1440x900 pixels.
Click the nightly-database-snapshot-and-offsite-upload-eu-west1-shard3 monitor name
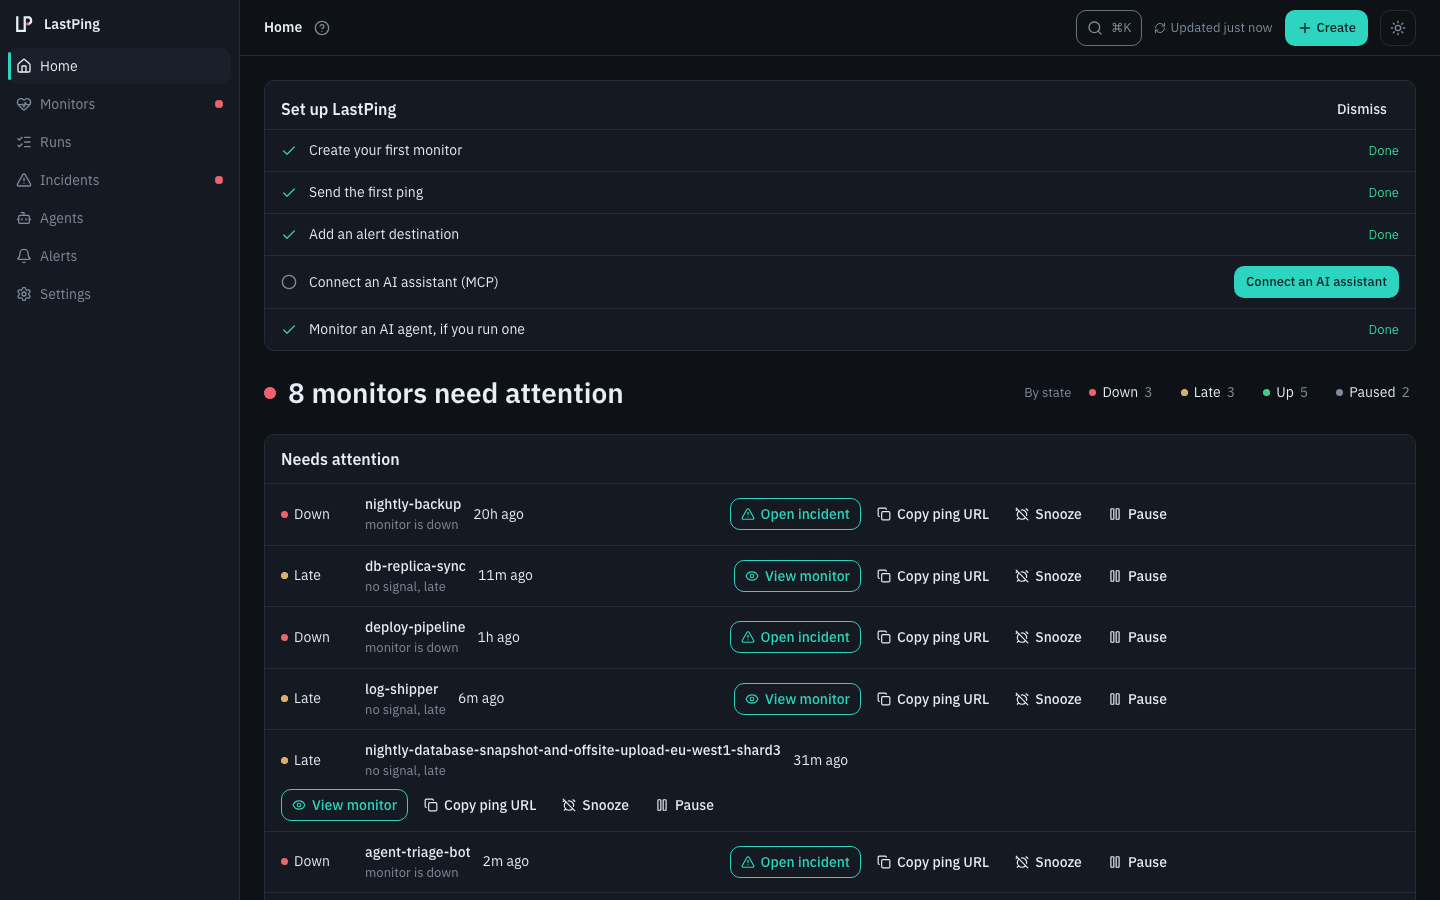573,750
